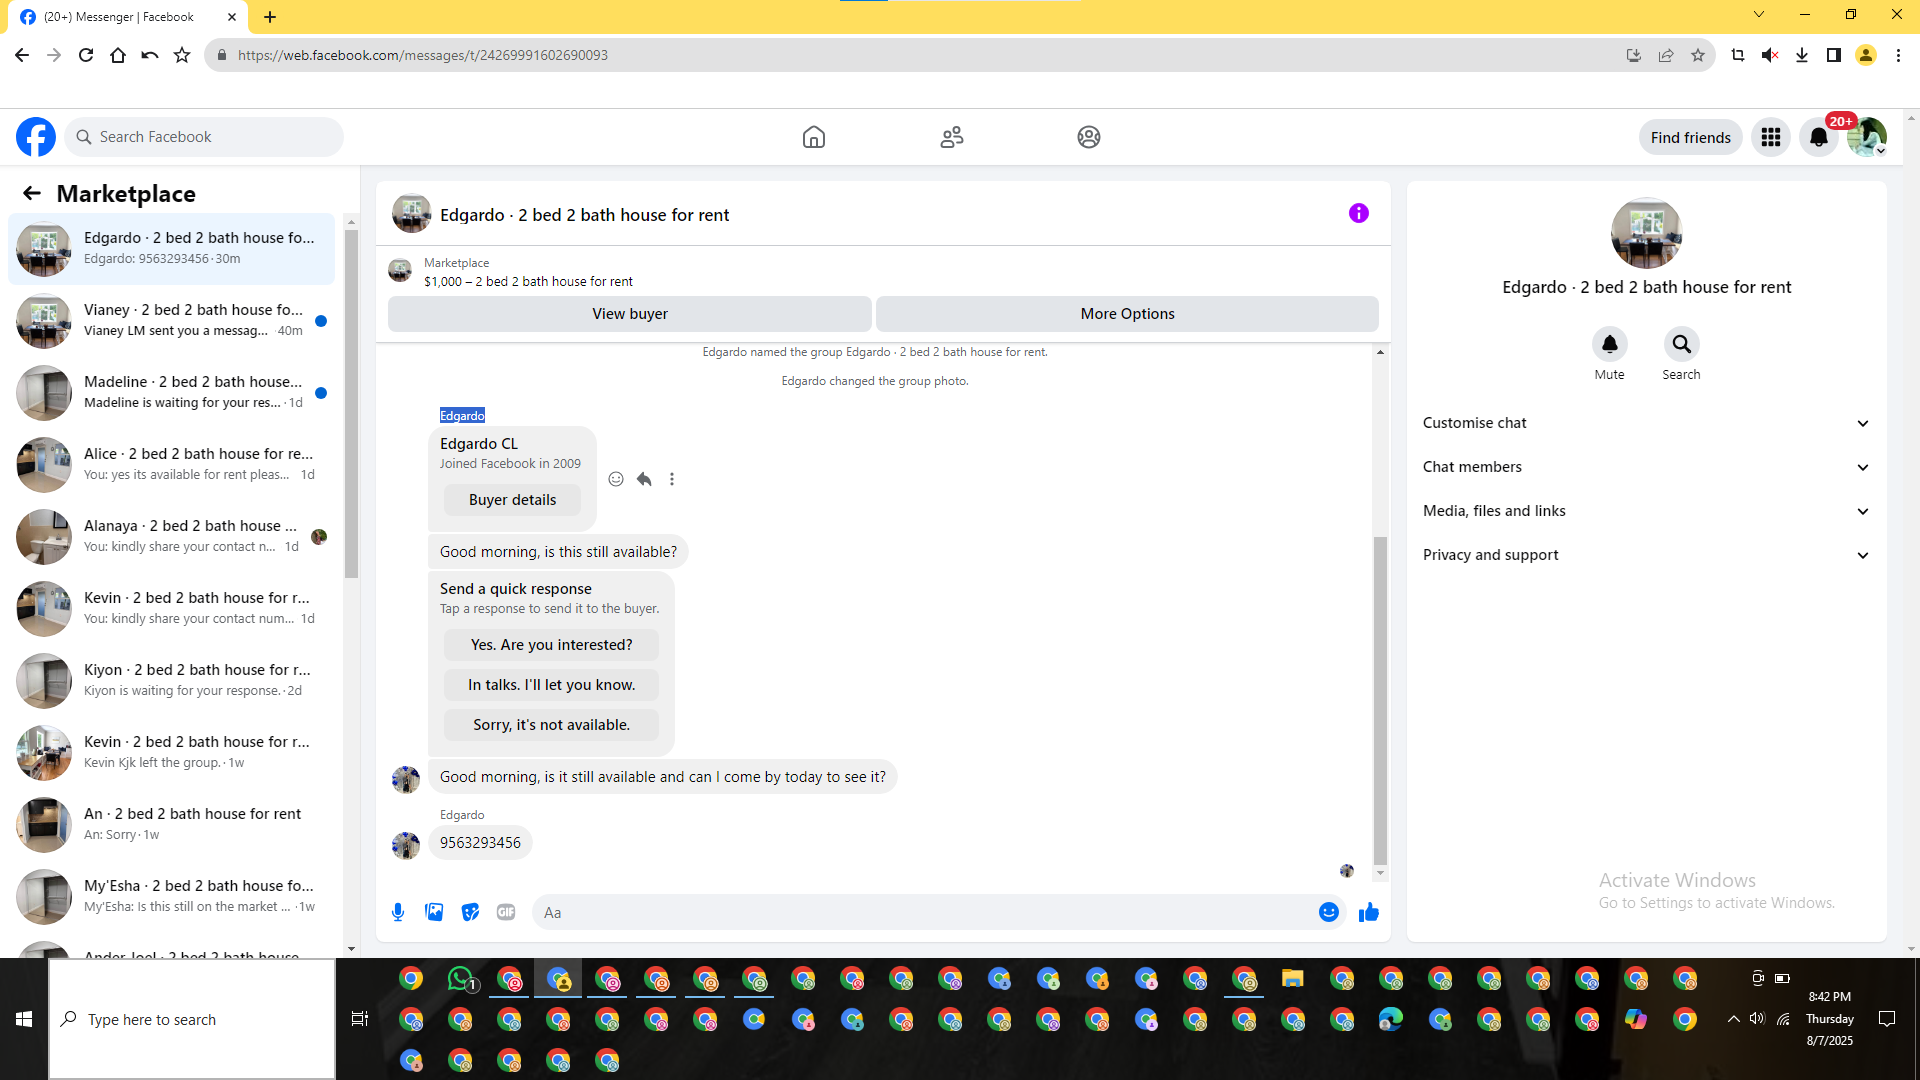
Task: Reply to Edgardo CL message
Action: [644, 479]
